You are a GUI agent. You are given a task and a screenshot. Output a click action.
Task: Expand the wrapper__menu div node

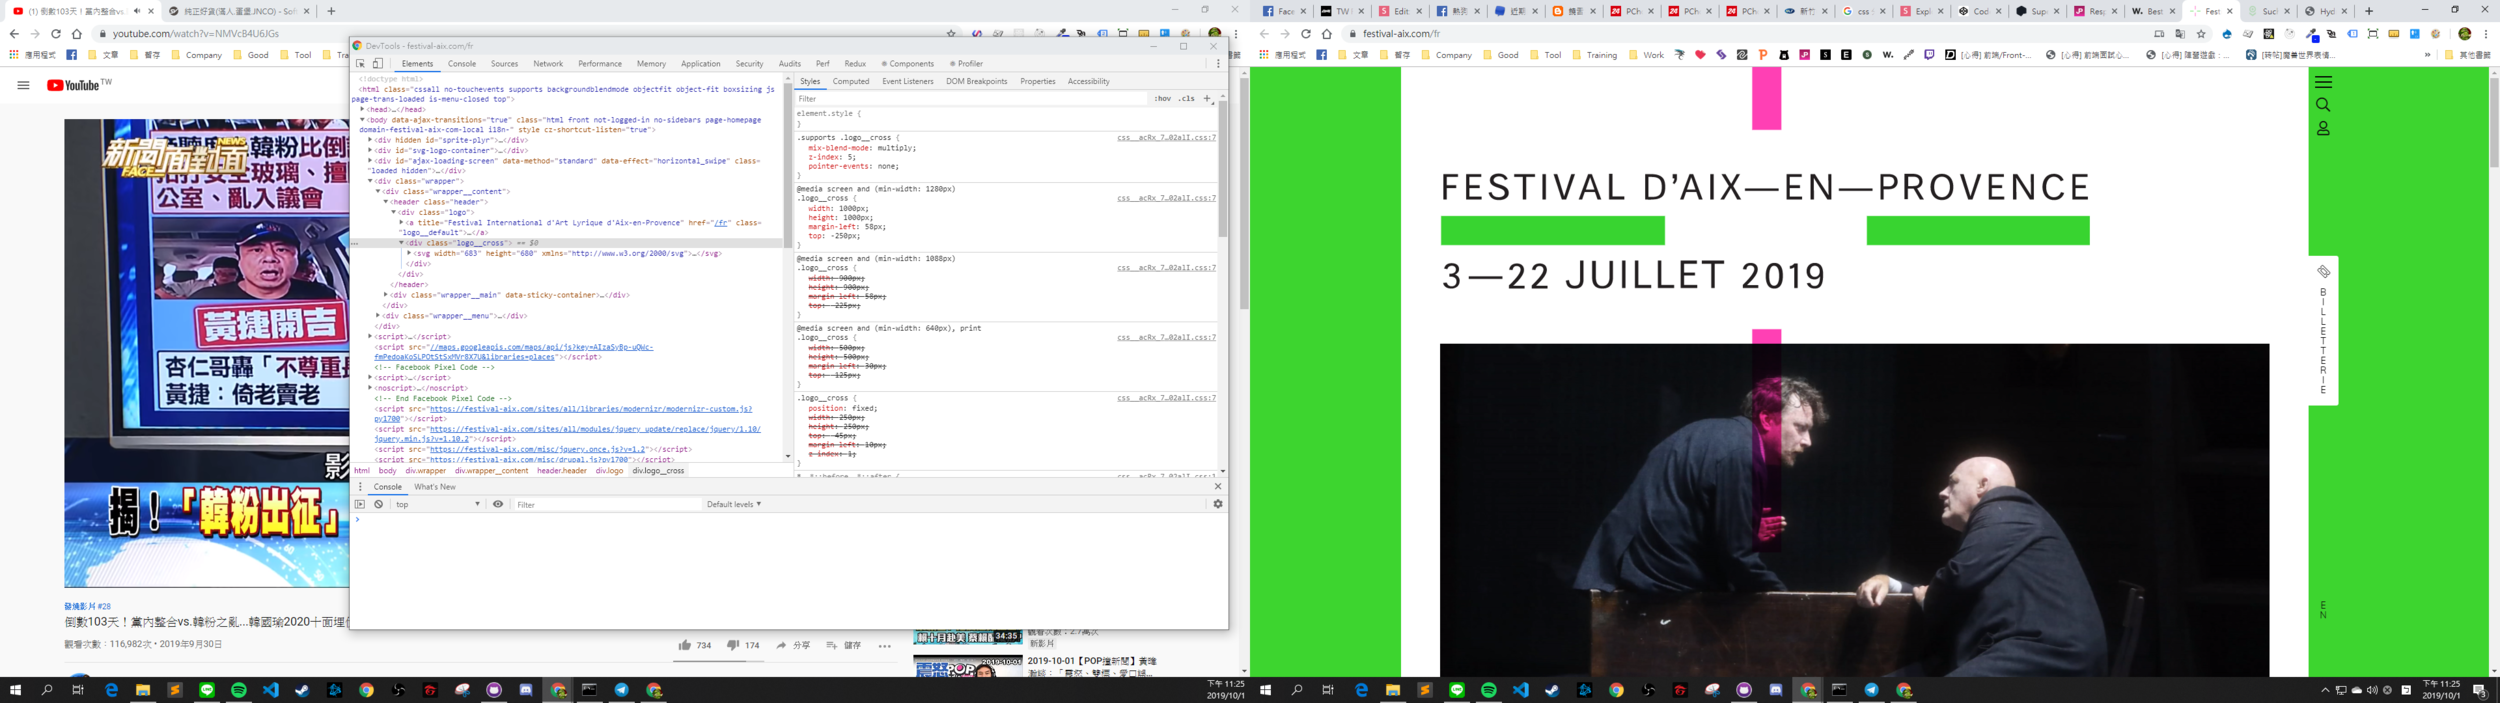point(378,316)
